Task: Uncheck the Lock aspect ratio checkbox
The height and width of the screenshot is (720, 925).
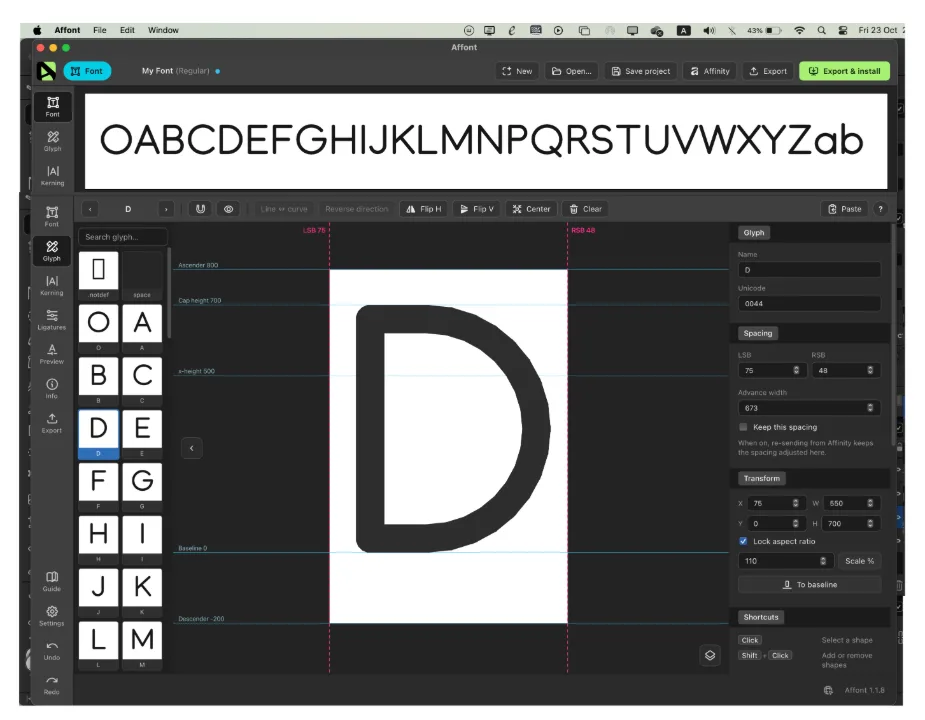Action: click(x=743, y=541)
